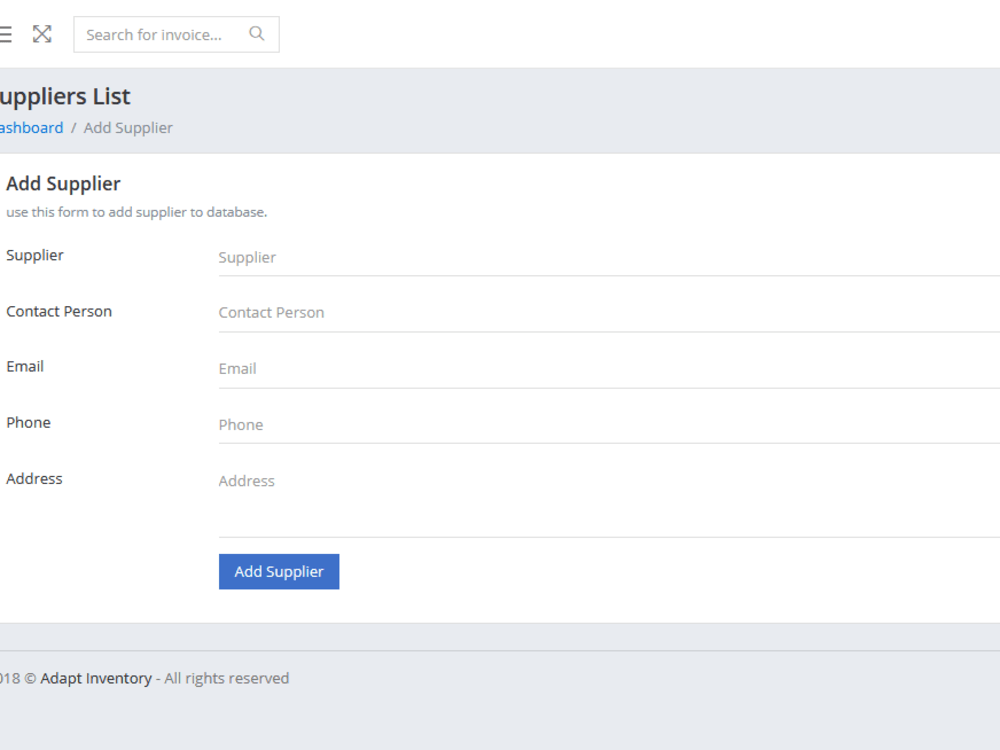Click into the Contact Person input field

pyautogui.click(x=609, y=313)
